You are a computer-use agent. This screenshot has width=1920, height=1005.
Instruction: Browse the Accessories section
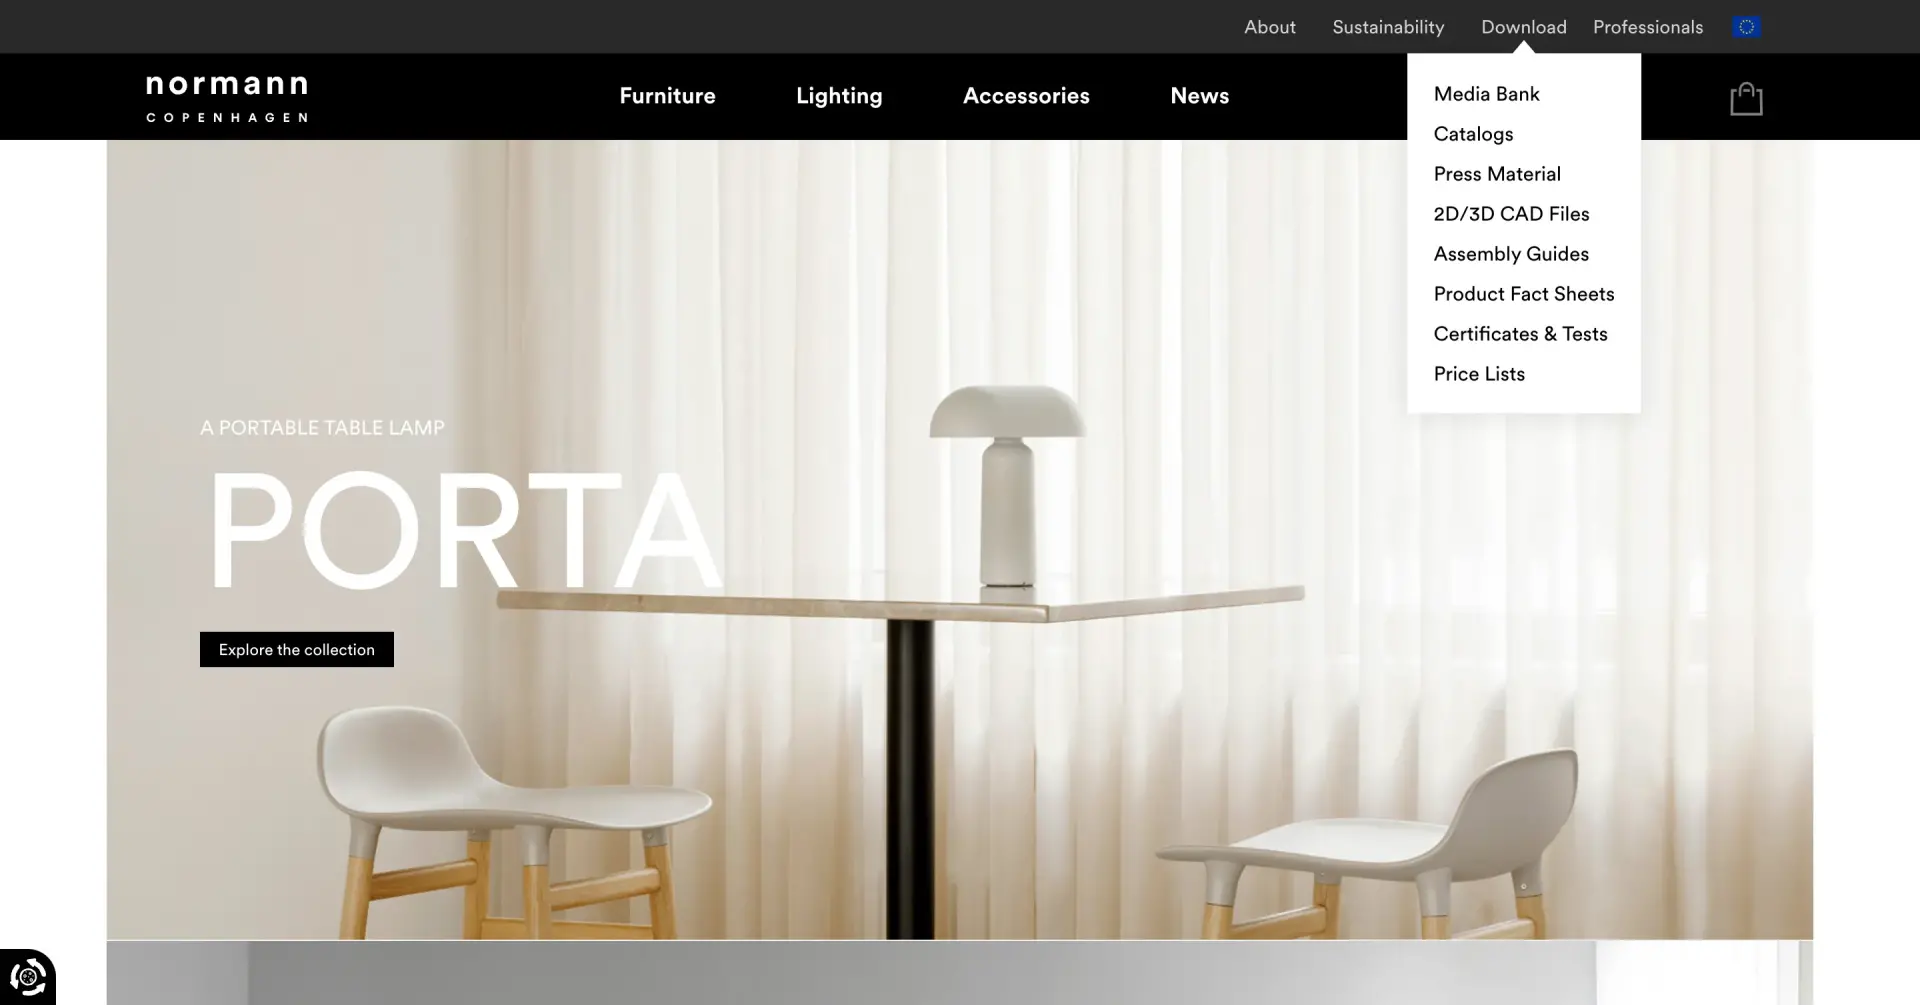1026,96
